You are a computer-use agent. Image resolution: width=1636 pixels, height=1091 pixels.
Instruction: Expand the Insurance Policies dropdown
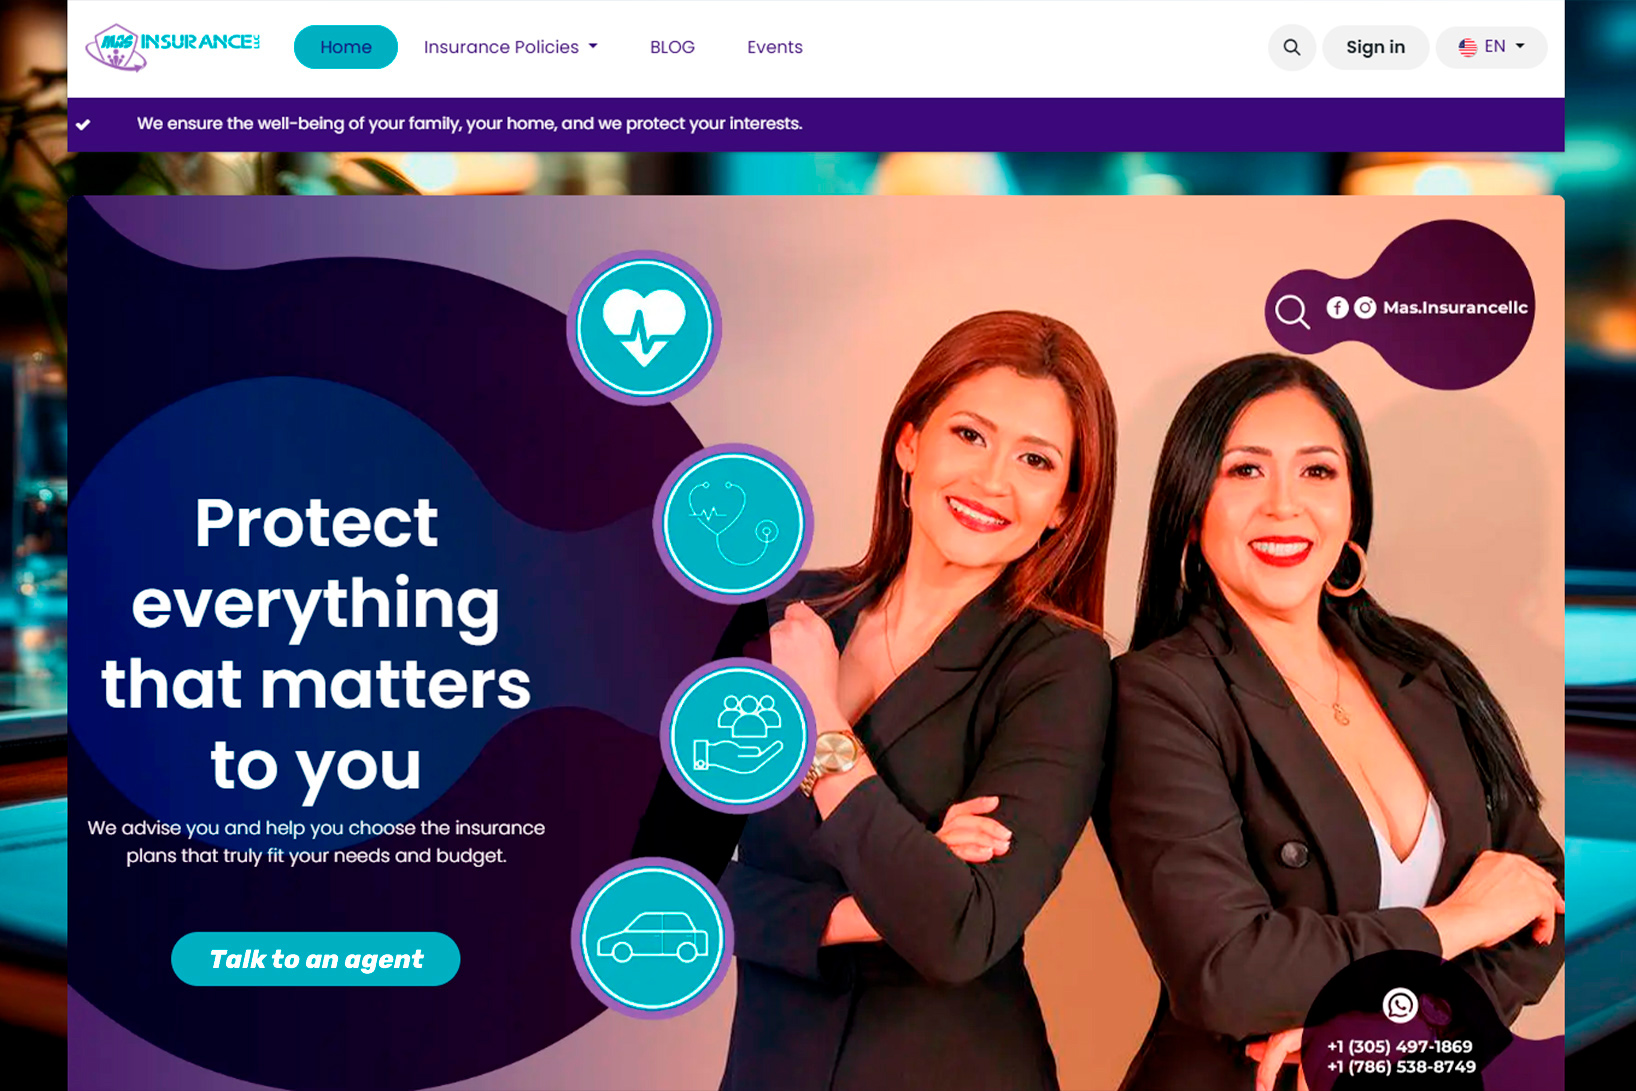(x=510, y=47)
